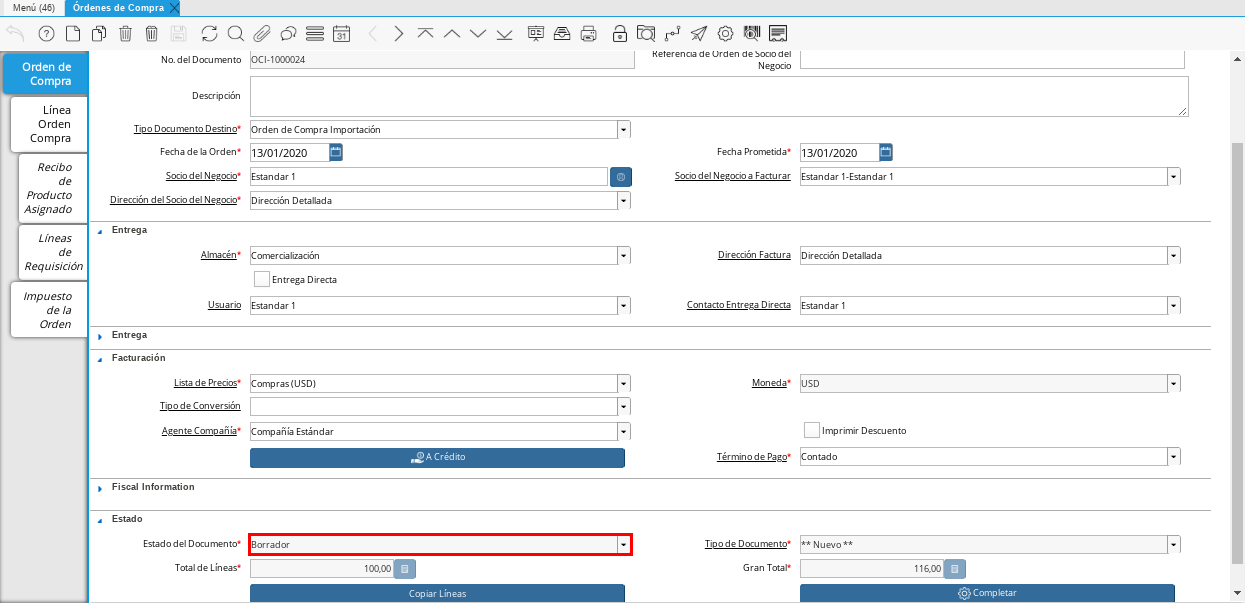1245x603 pixels.
Task: Toggle the Imprimir Descuento checkbox
Action: 812,430
